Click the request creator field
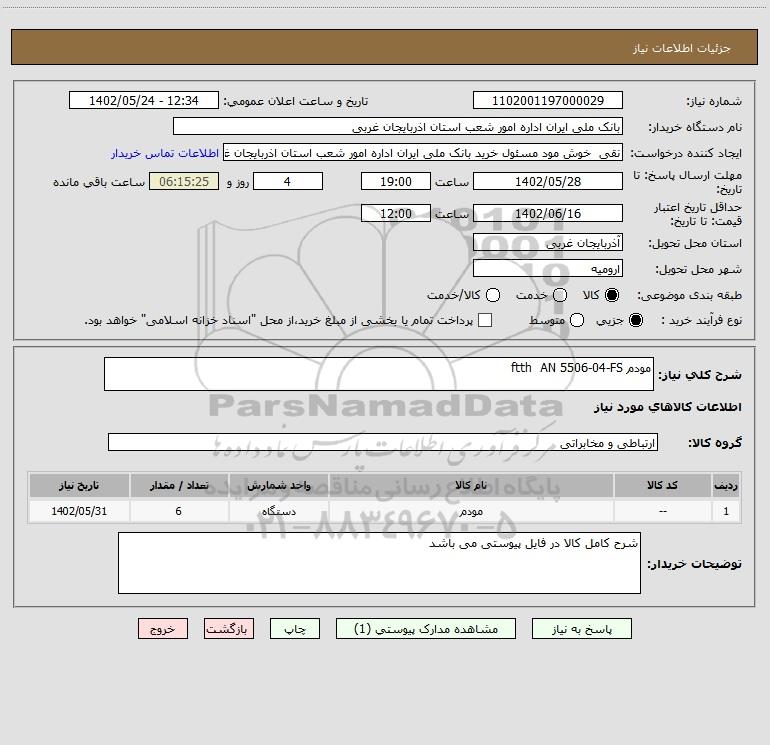 (423, 153)
